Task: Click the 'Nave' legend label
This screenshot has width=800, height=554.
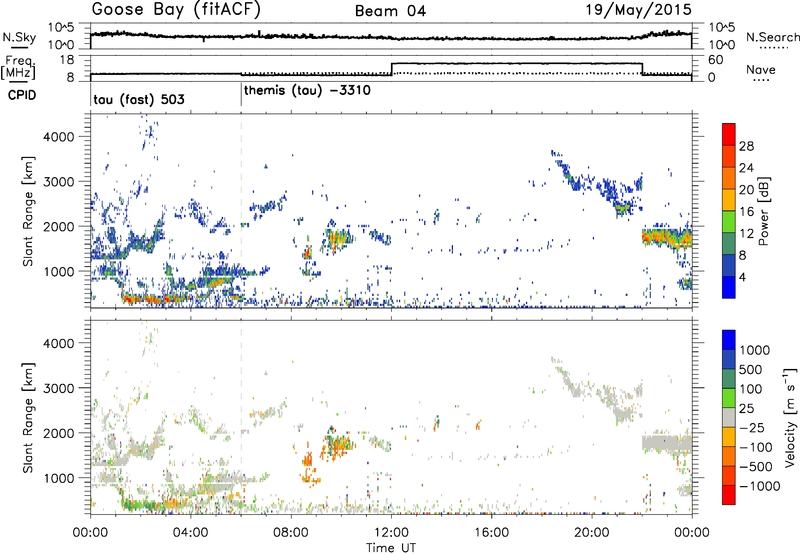Action: pos(761,69)
